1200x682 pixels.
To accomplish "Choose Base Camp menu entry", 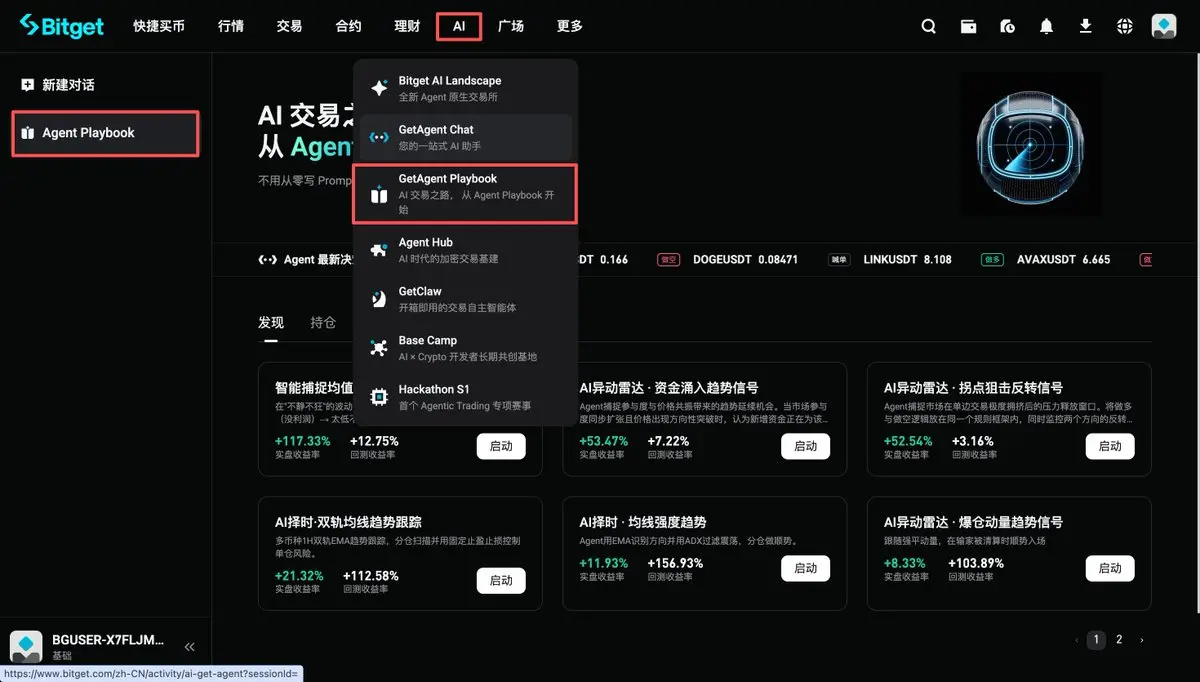I will [466, 348].
